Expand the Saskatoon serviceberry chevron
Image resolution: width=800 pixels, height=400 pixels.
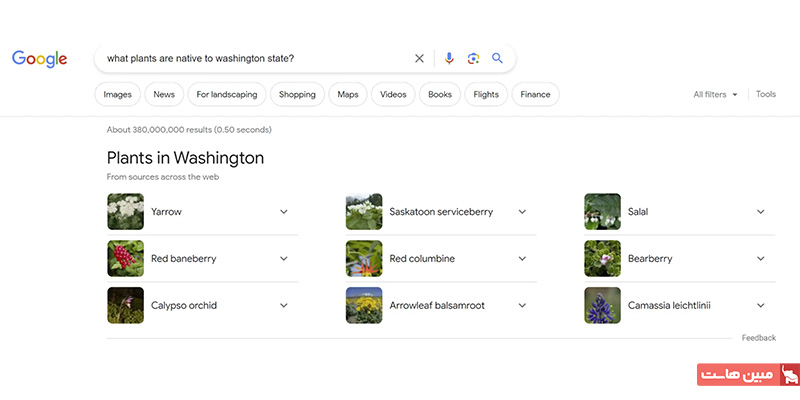pyautogui.click(x=522, y=212)
